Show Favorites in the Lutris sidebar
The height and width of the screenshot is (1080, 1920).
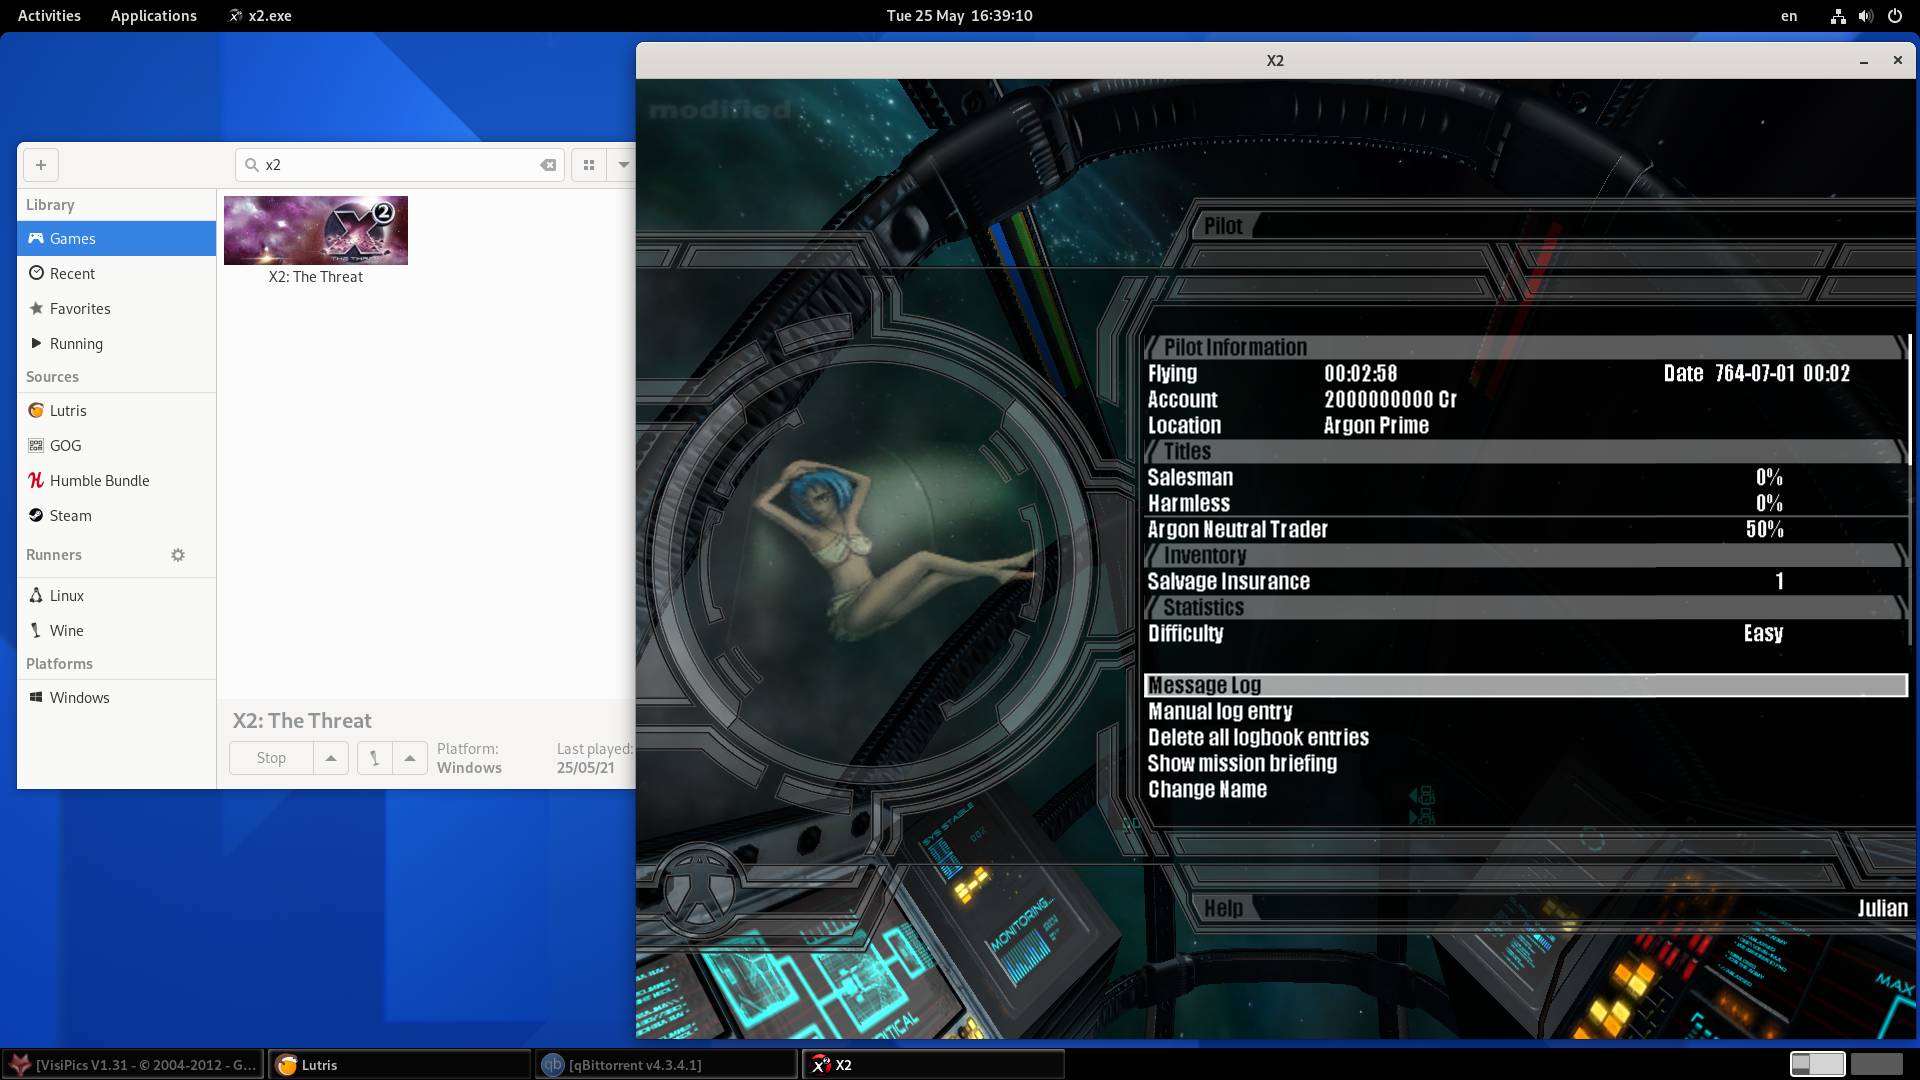point(116,309)
